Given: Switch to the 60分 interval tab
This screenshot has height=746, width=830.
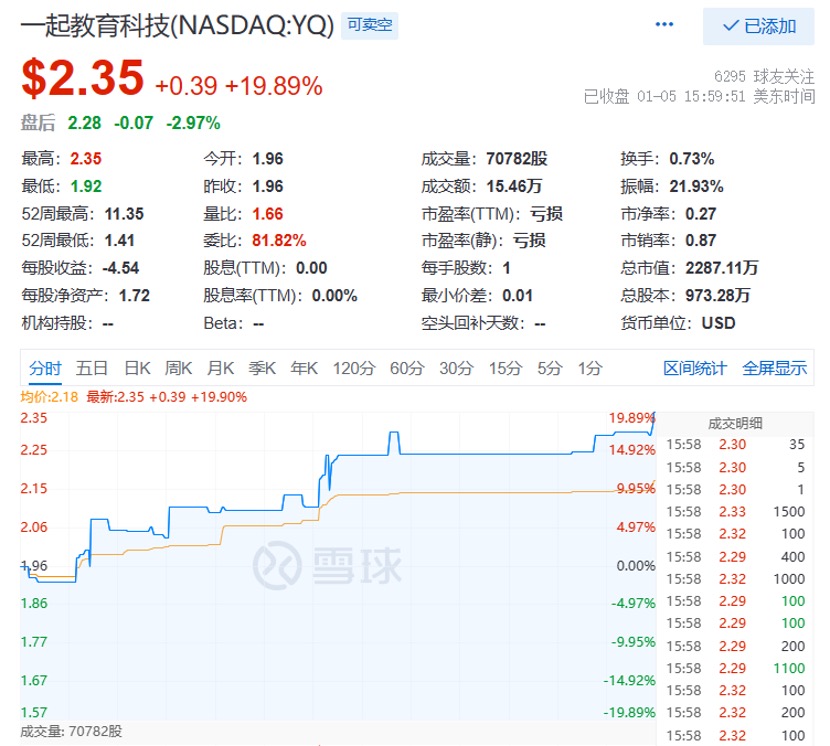Looking at the screenshot, I should click(x=407, y=368).
